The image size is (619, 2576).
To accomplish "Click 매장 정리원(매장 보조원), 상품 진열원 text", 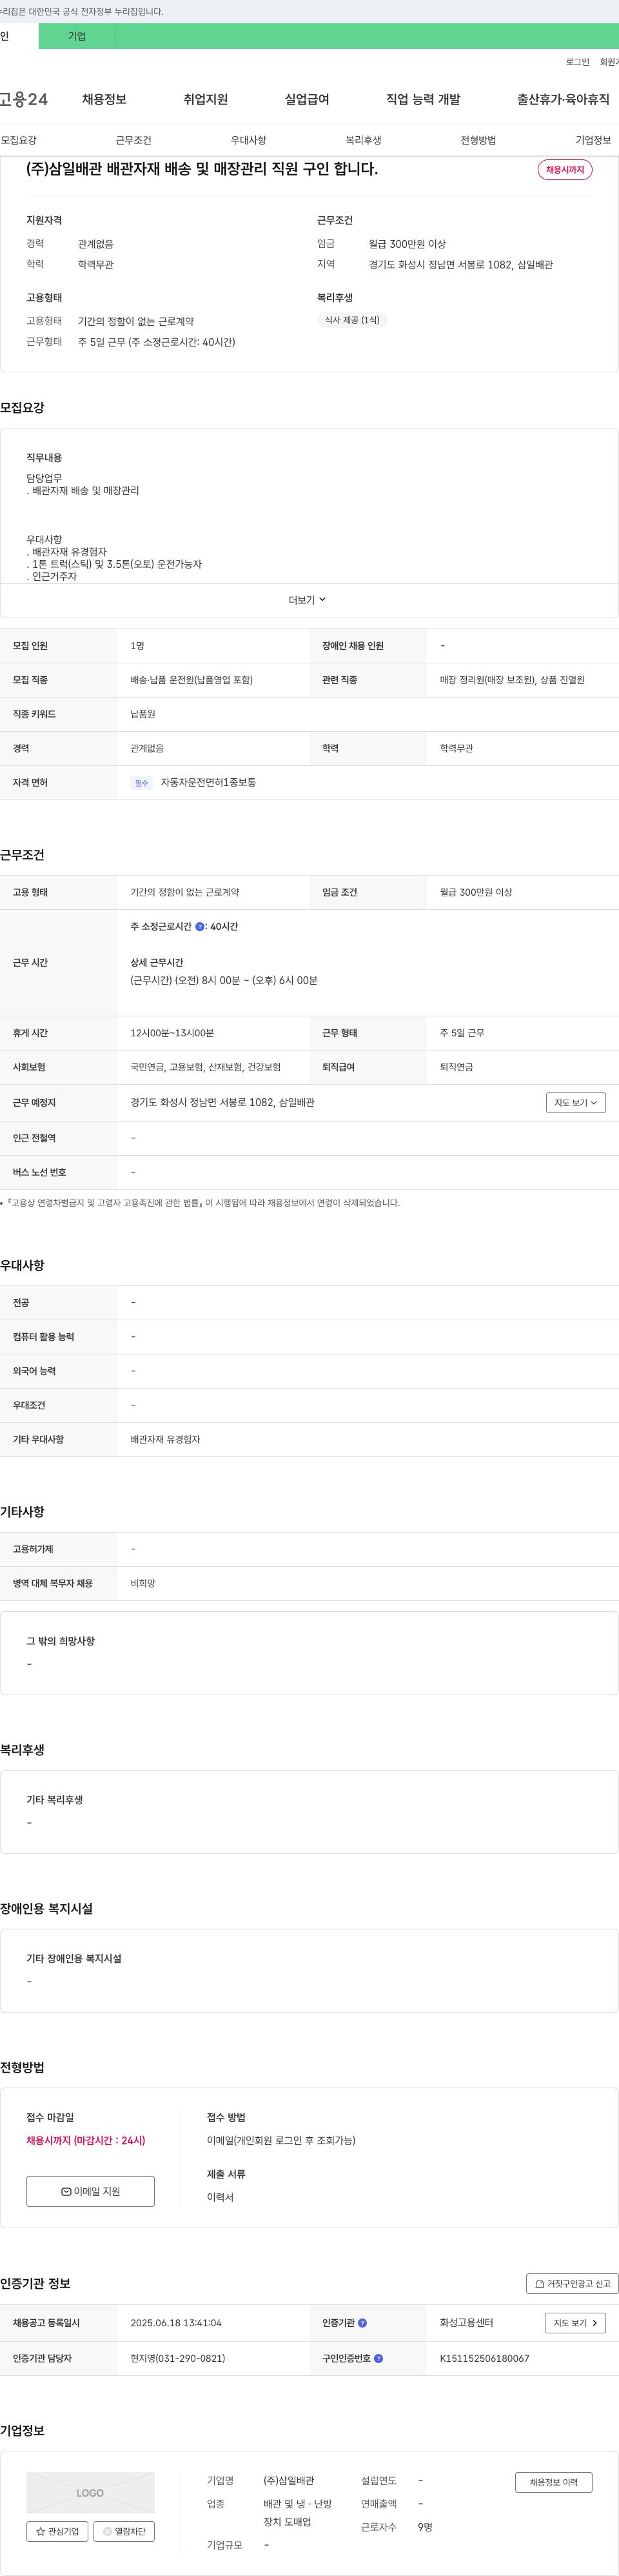I will click(512, 680).
